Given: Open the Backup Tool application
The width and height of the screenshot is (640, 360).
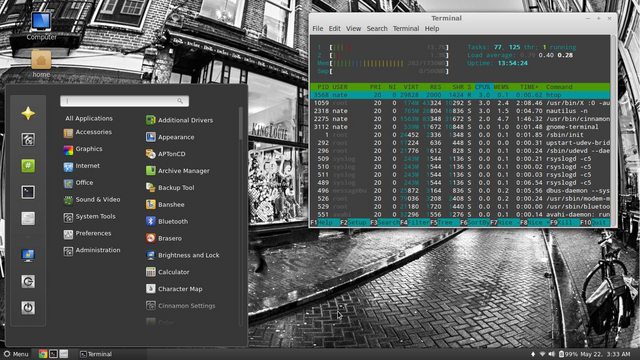Looking at the screenshot, I should [x=170, y=188].
